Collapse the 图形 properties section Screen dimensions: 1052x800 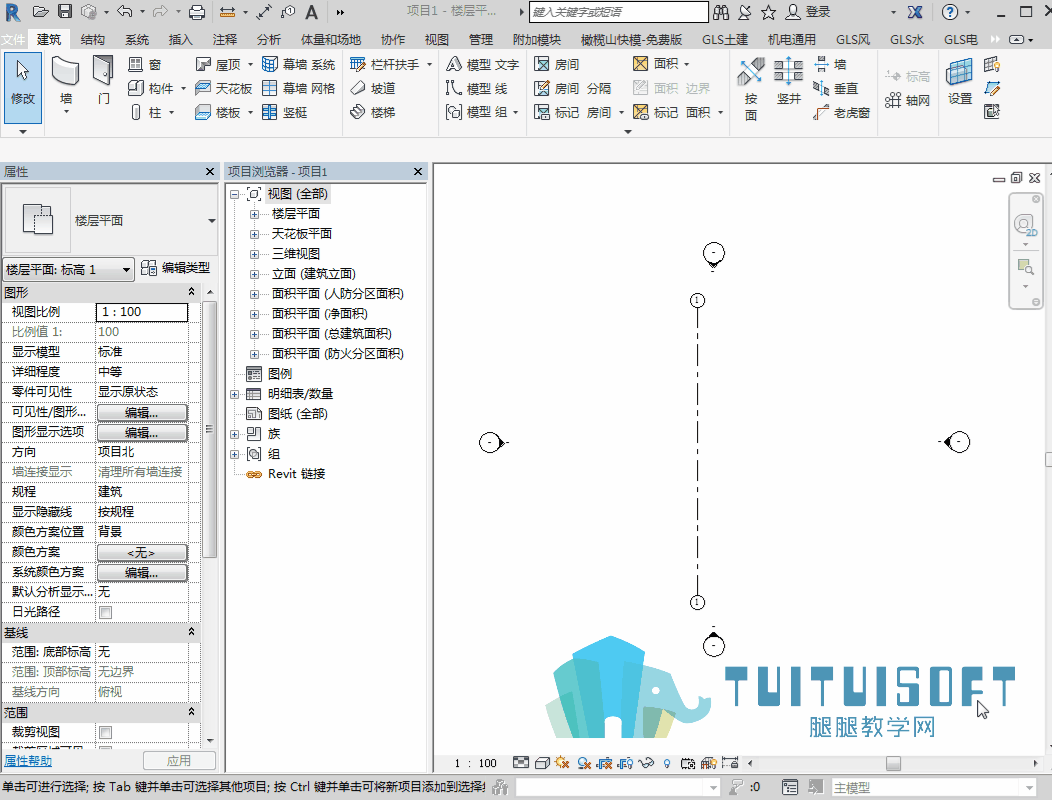point(191,292)
